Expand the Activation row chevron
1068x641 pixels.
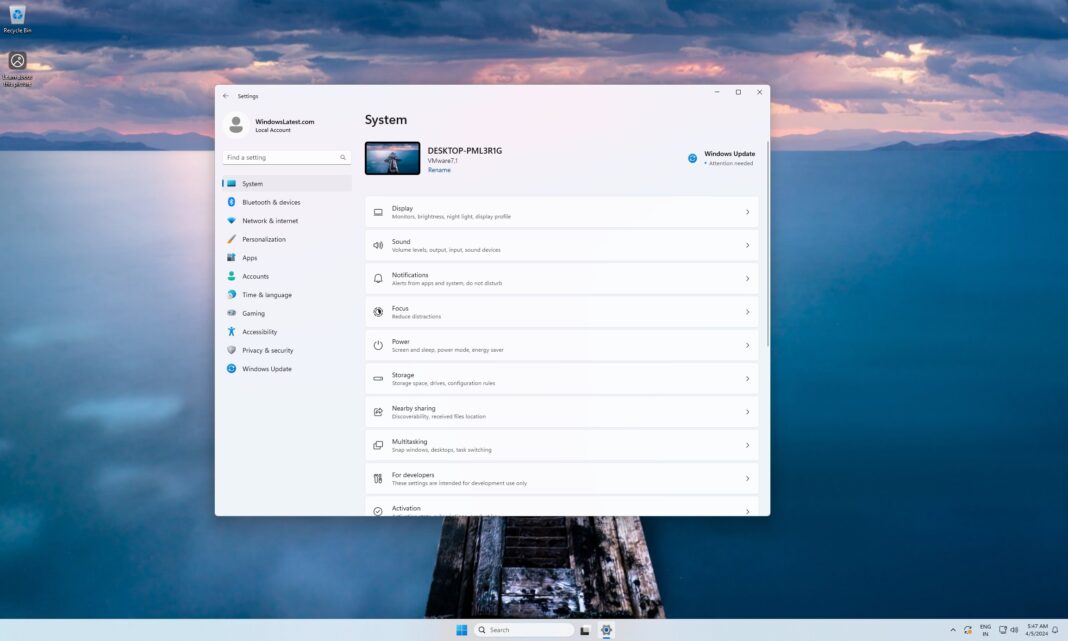tap(747, 510)
